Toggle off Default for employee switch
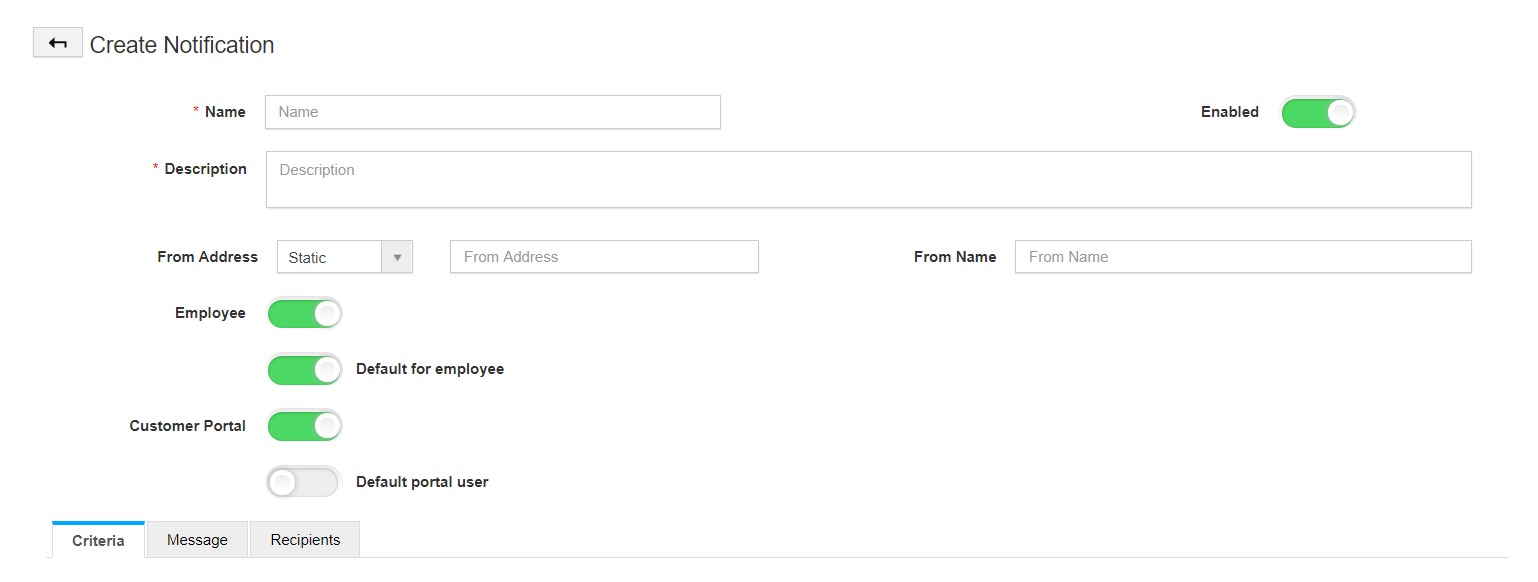The height and width of the screenshot is (582, 1538). click(x=305, y=370)
